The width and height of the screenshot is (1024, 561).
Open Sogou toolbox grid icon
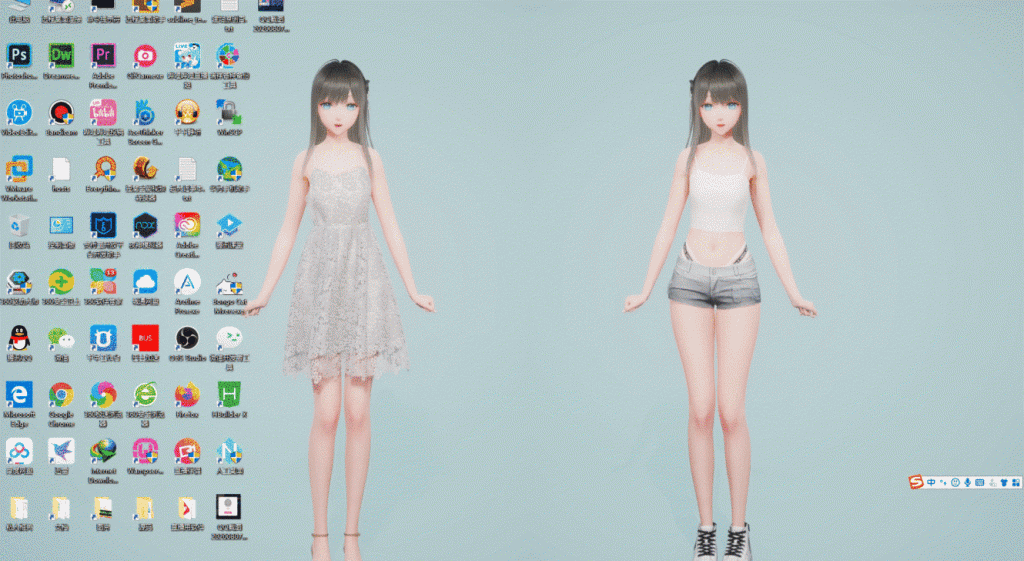pos(1015,483)
